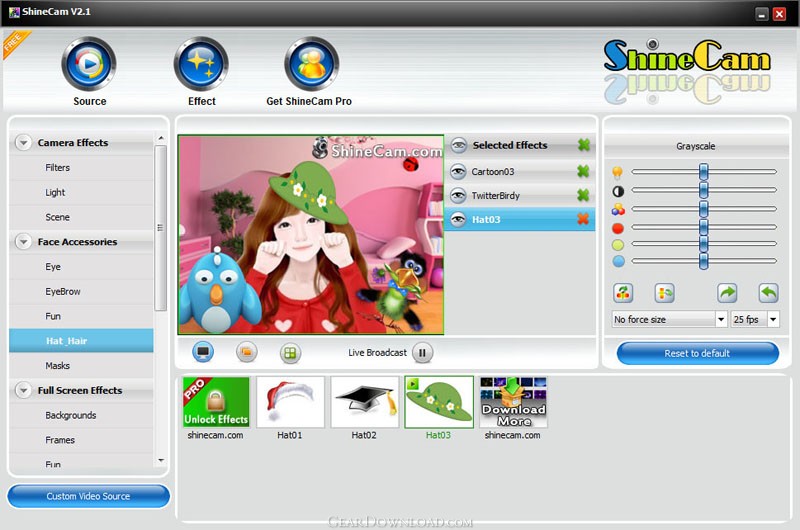Open the 25 fps dropdown

(x=773, y=319)
